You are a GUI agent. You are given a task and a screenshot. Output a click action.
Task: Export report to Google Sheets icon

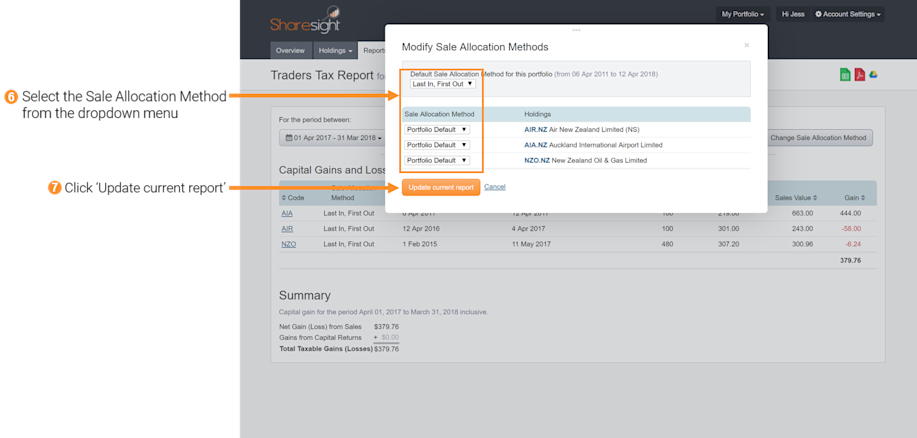845,75
